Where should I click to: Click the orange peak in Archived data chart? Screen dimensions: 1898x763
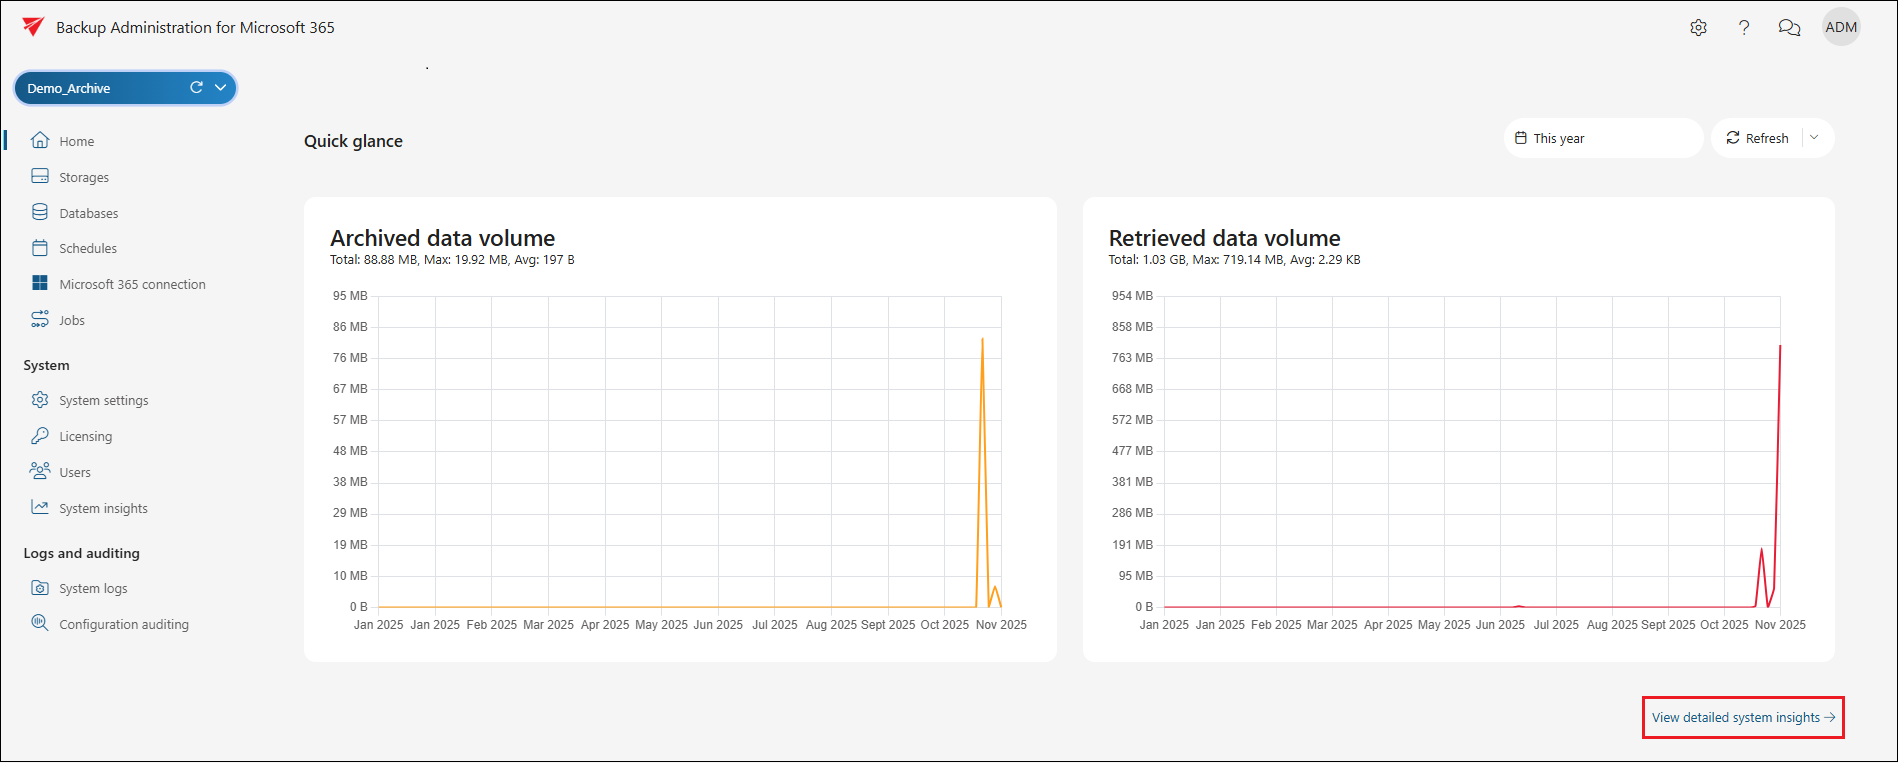(x=982, y=340)
